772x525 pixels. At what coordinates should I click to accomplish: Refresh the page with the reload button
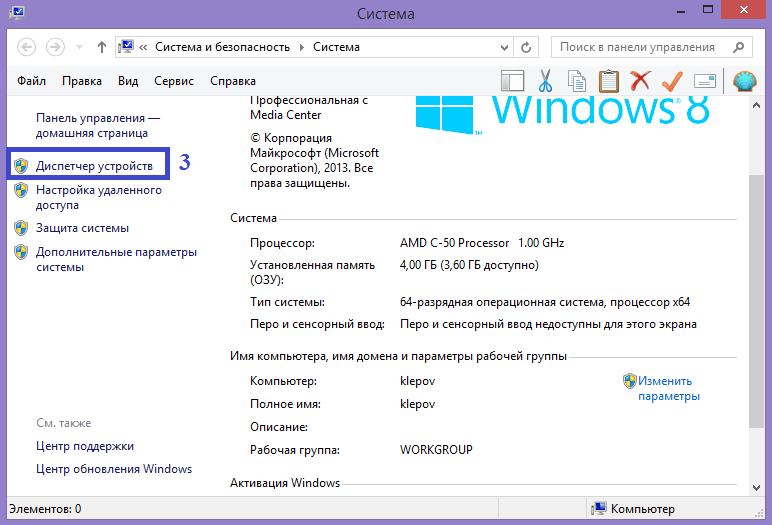(x=526, y=48)
